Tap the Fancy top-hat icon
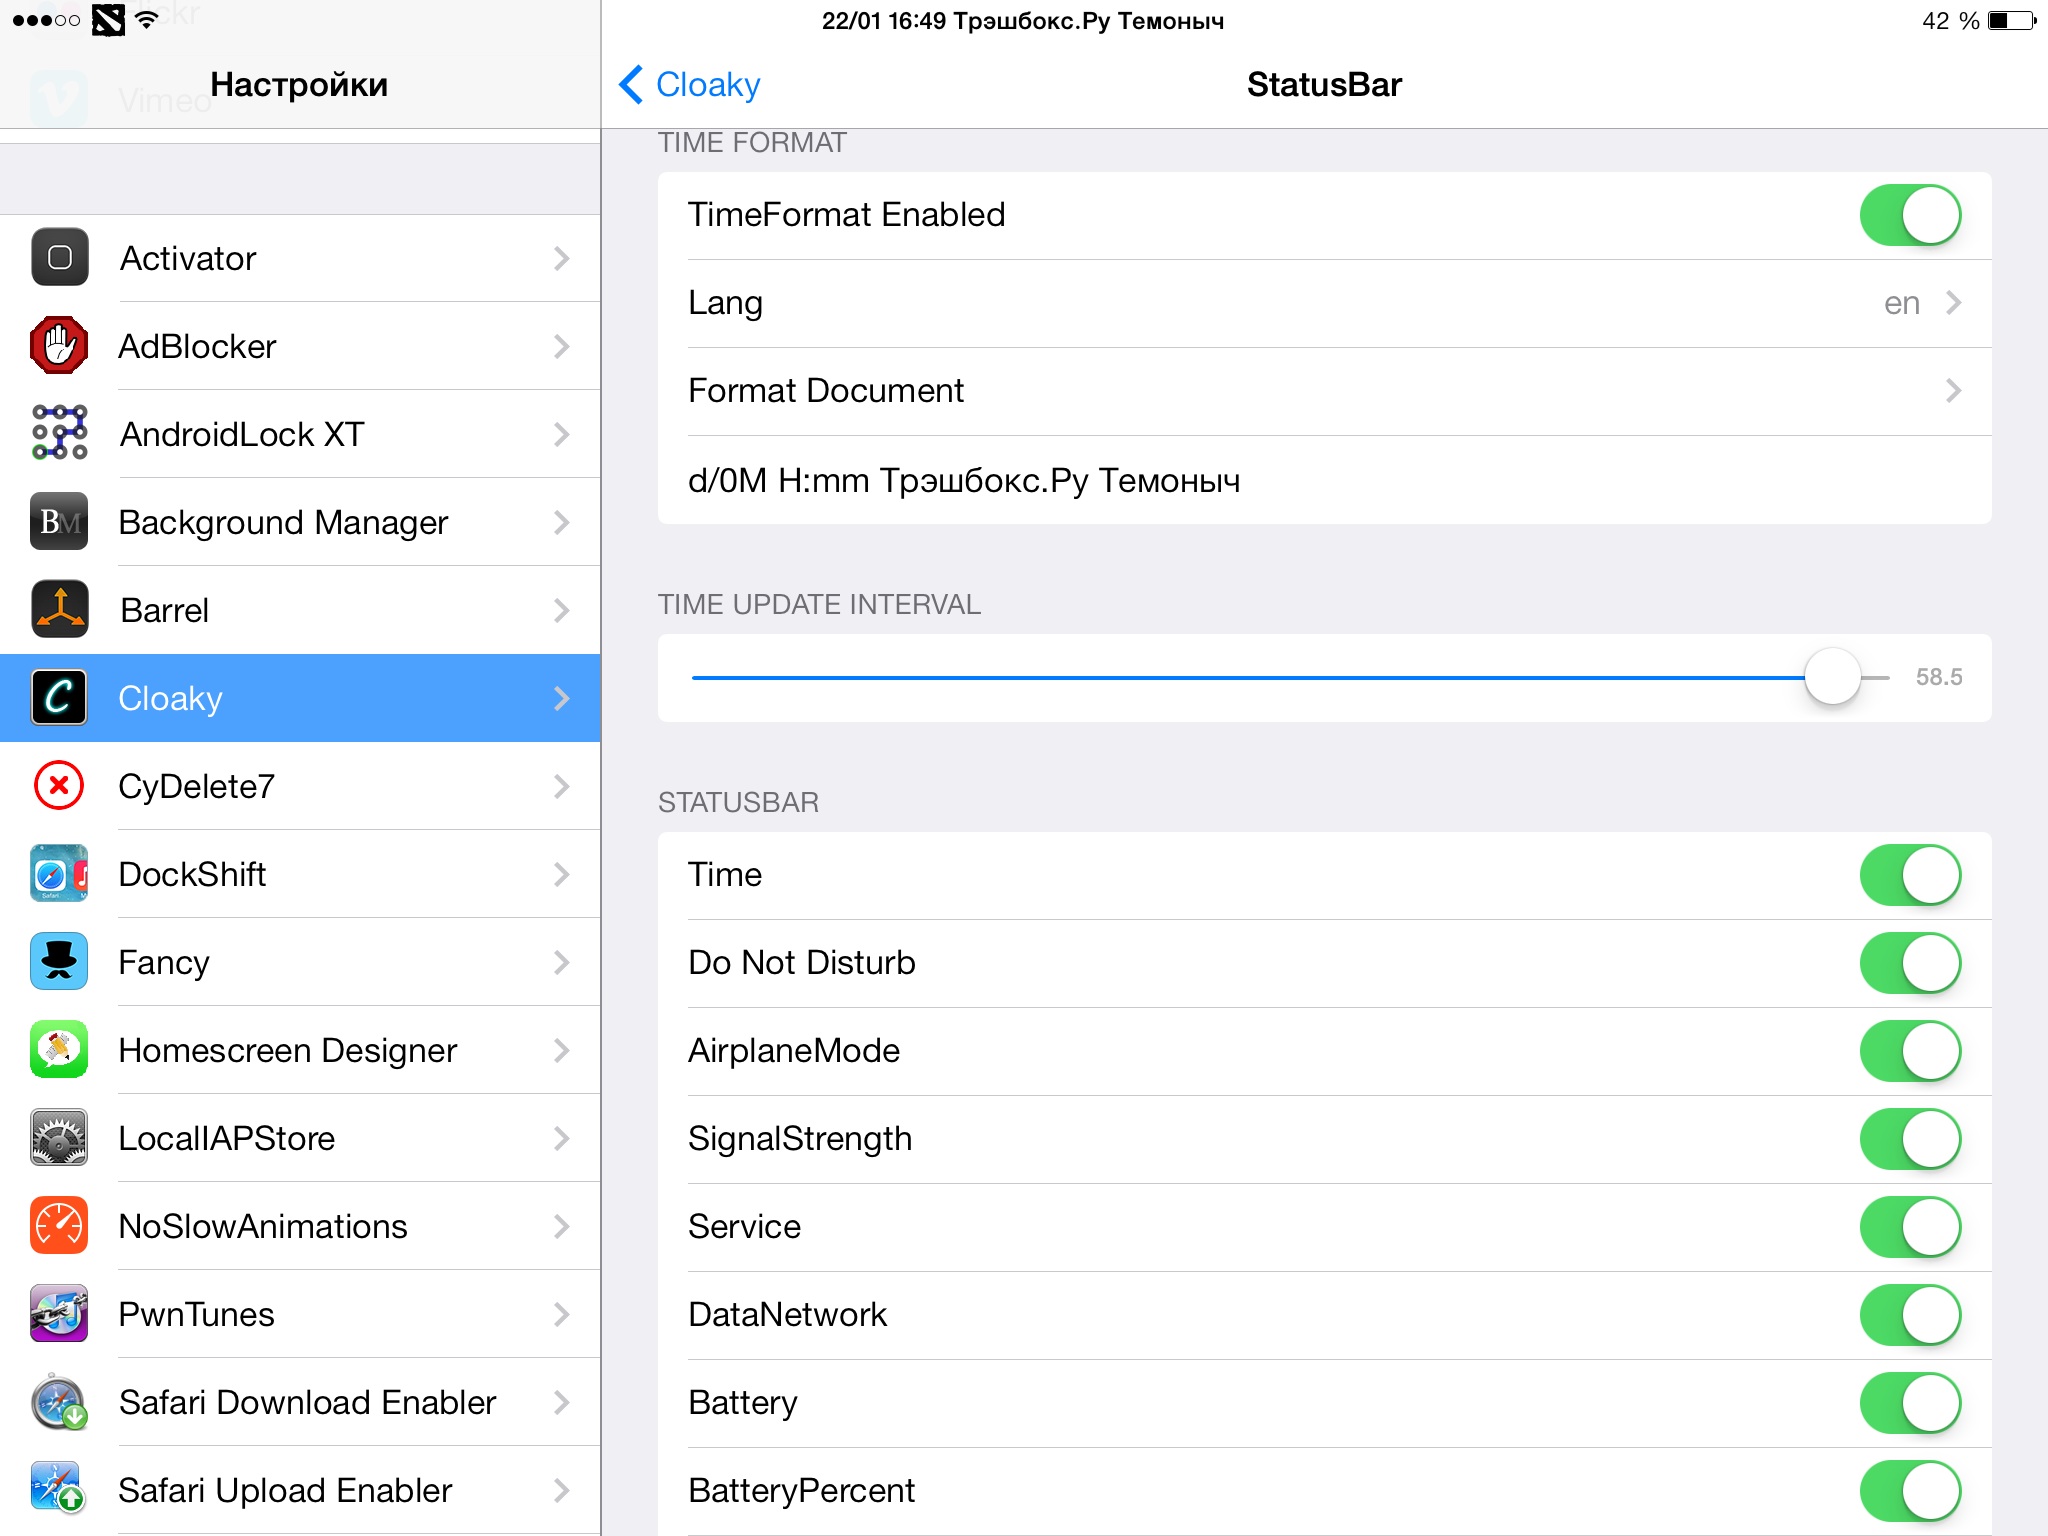The height and width of the screenshot is (1536, 2048). tap(59, 961)
